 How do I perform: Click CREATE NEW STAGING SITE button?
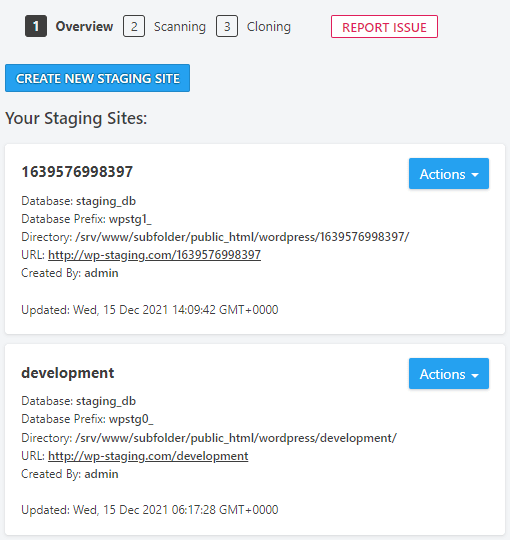click(97, 78)
